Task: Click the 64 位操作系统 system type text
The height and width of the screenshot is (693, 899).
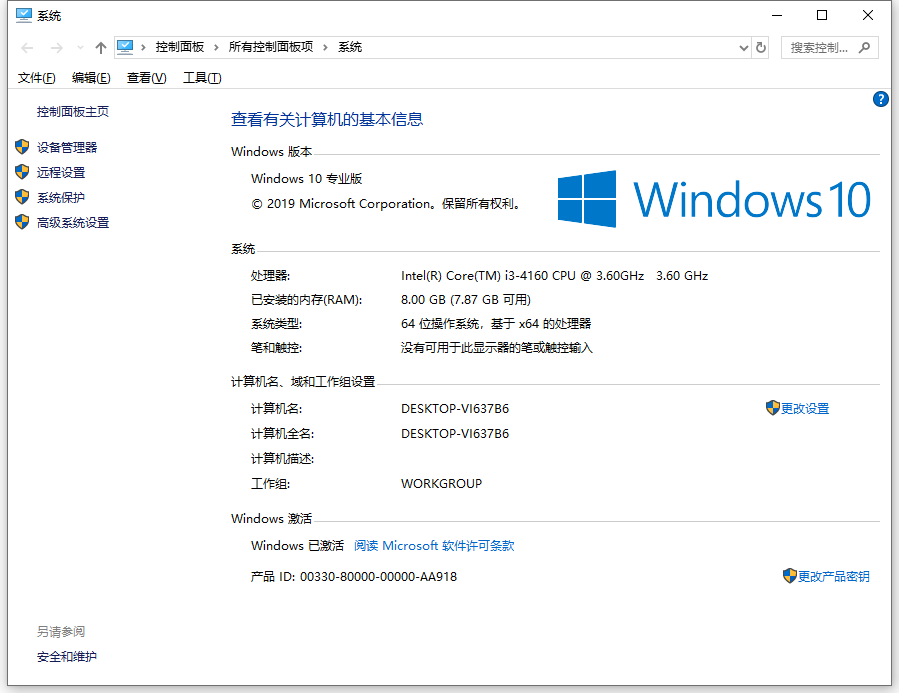Action: [496, 324]
